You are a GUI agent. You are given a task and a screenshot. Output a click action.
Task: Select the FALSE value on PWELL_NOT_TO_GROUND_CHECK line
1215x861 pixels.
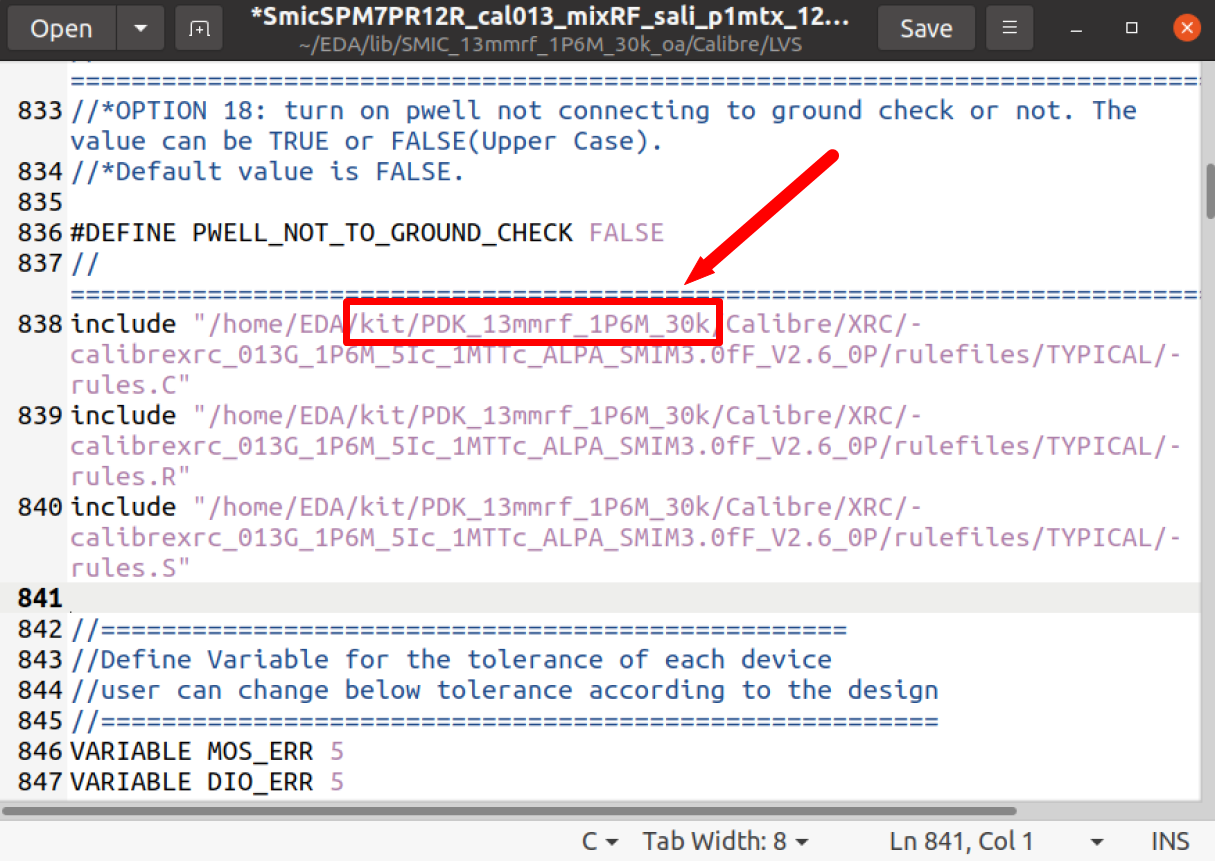click(625, 231)
